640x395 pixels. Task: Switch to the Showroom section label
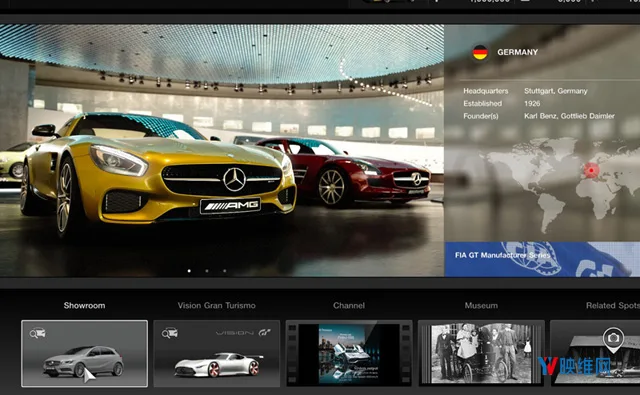pyautogui.click(x=84, y=306)
